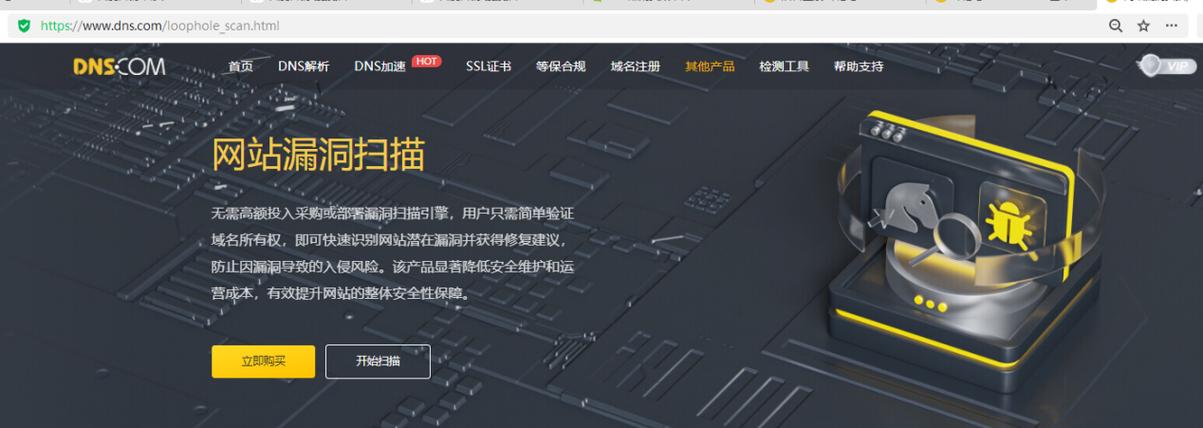Click the 开始扫描 button
This screenshot has width=1203, height=428.
point(378,361)
